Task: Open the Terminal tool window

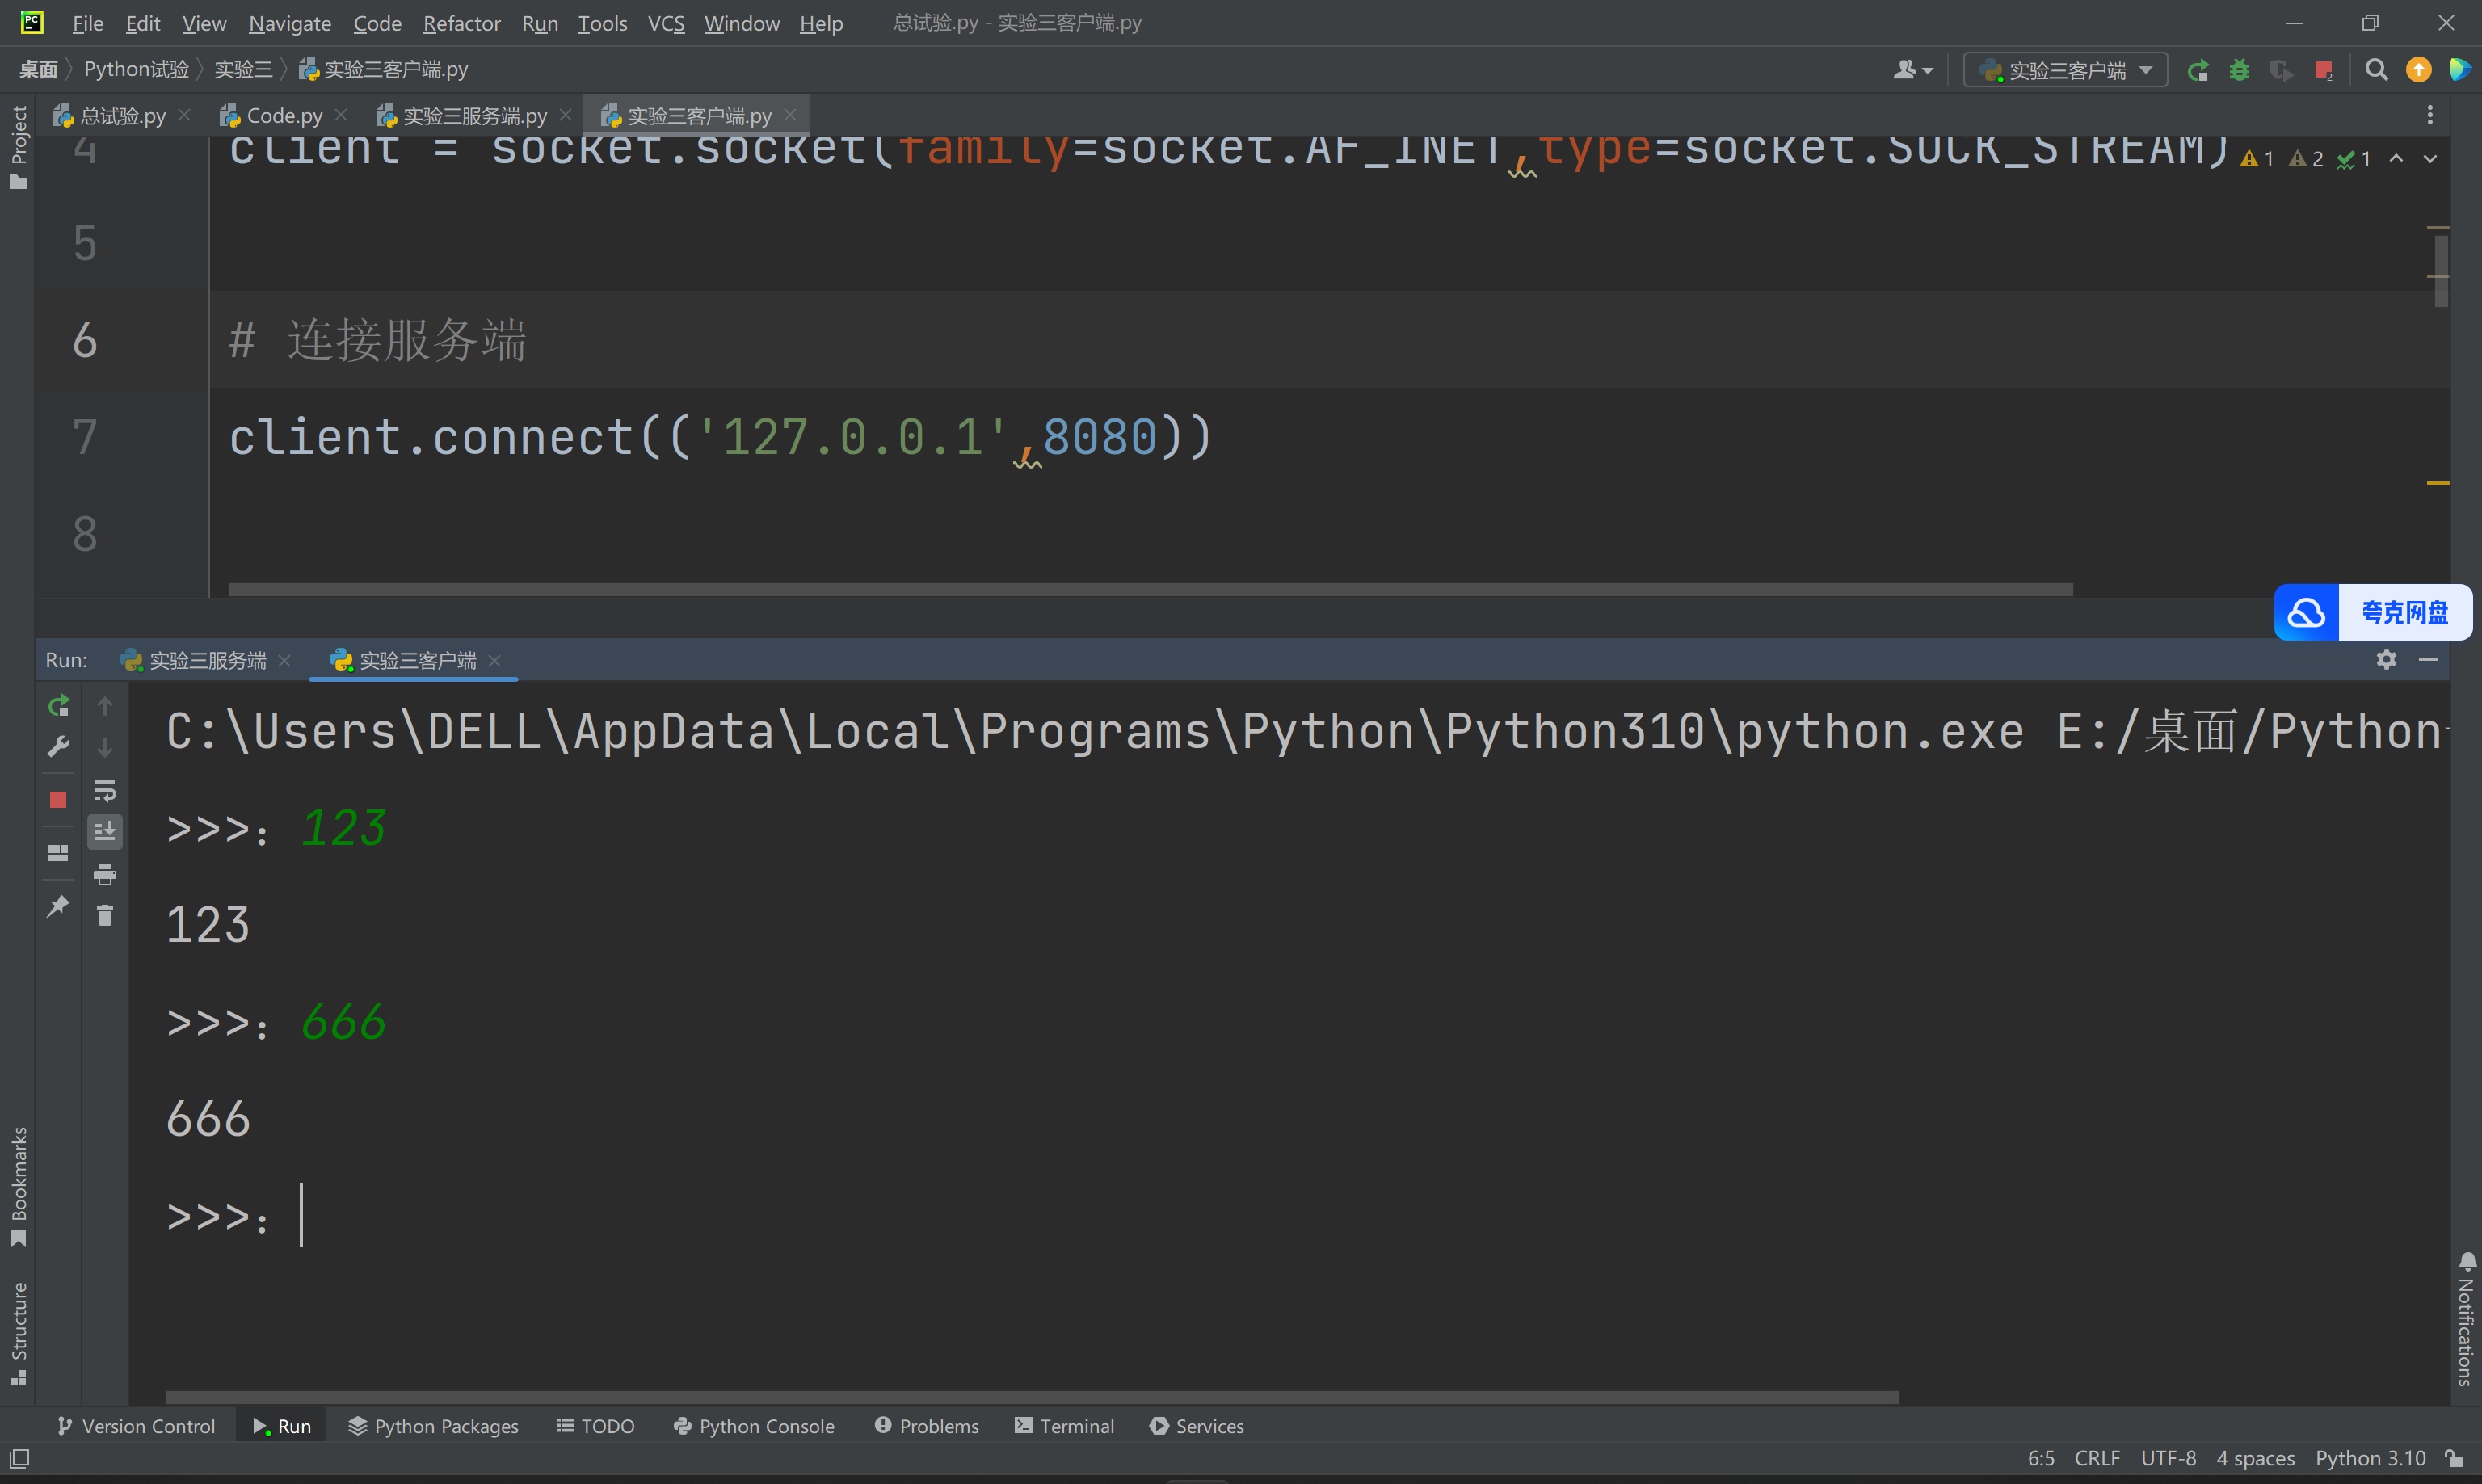Action: pos(1064,1426)
